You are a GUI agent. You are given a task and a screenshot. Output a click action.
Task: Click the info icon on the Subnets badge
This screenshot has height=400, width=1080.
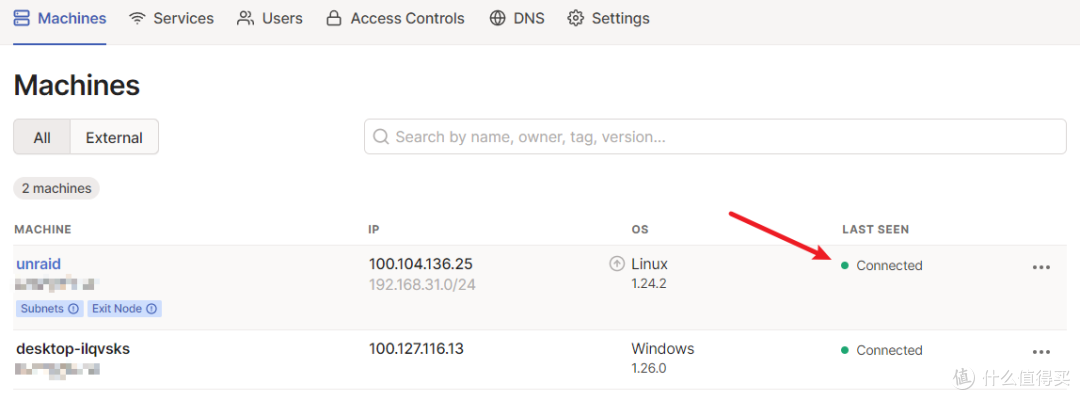73,308
